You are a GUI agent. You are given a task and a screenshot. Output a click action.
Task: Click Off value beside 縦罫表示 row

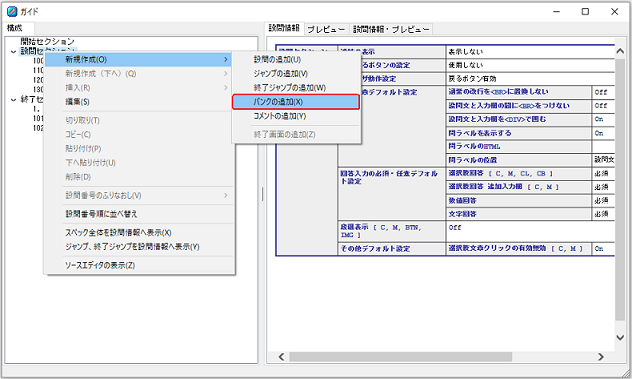(x=530, y=231)
